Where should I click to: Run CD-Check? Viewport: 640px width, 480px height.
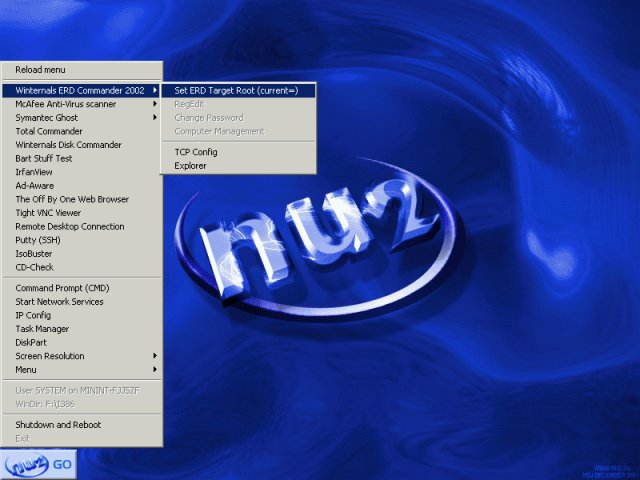(82, 267)
